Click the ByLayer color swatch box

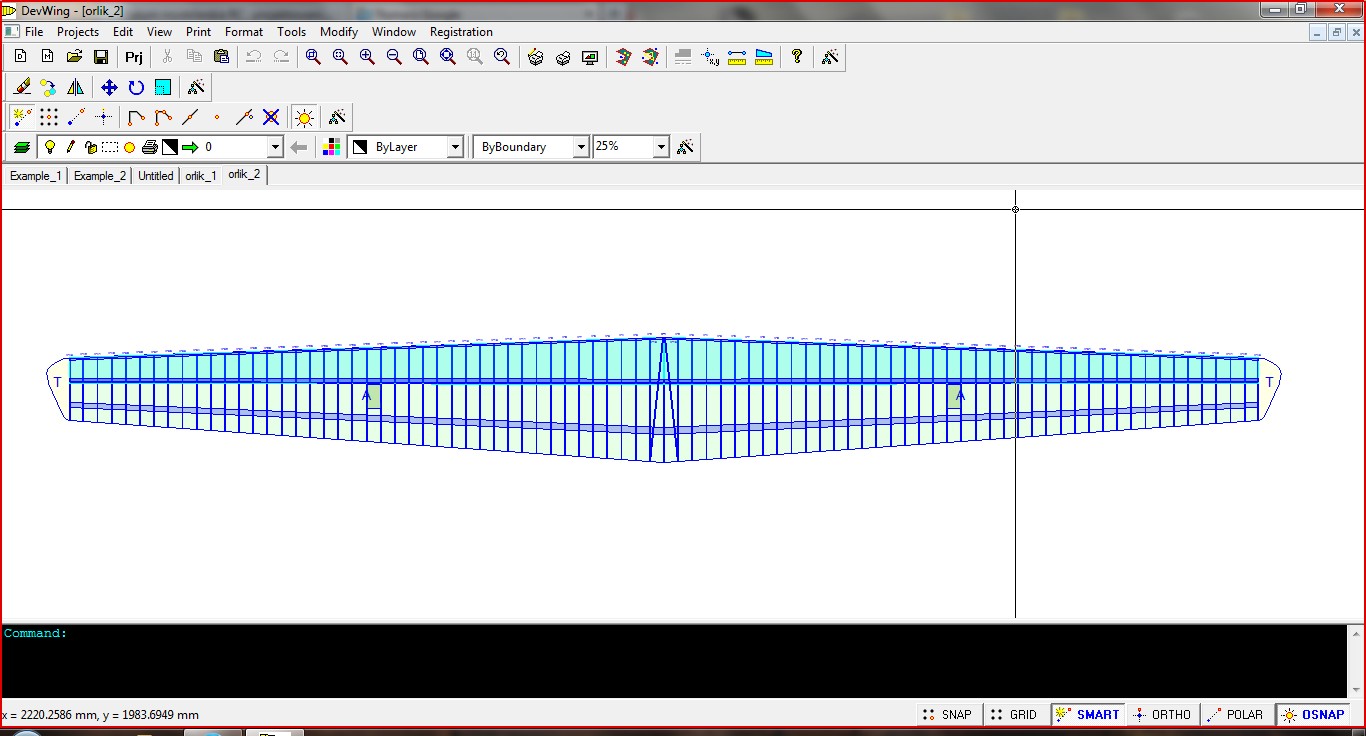361,147
